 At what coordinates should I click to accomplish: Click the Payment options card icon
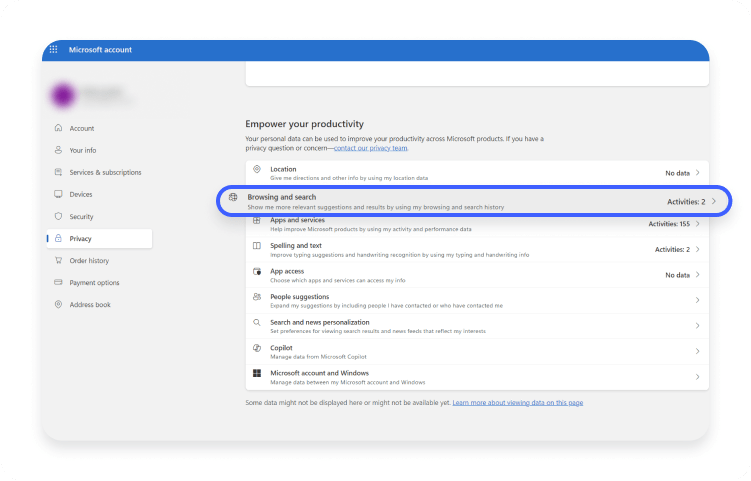58,282
